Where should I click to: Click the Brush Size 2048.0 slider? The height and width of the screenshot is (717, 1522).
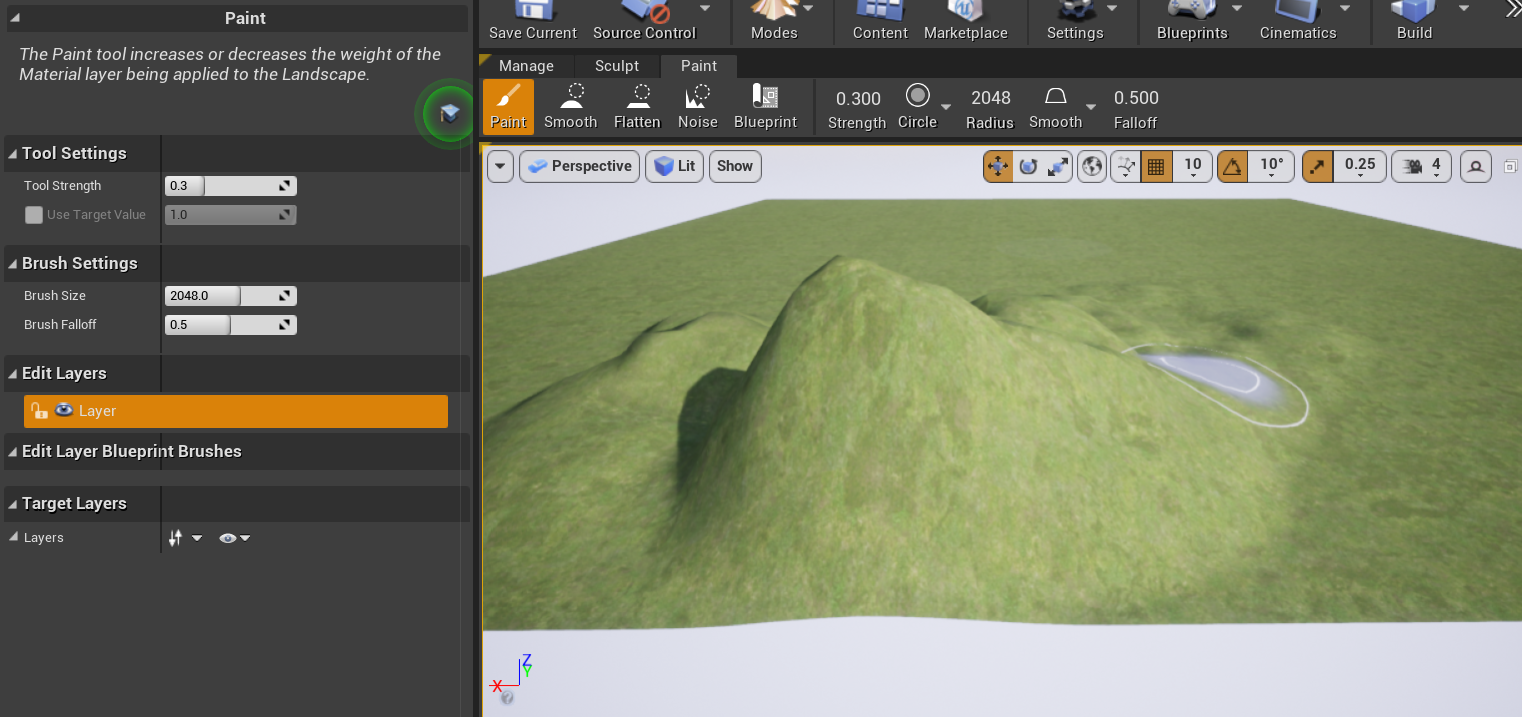231,296
